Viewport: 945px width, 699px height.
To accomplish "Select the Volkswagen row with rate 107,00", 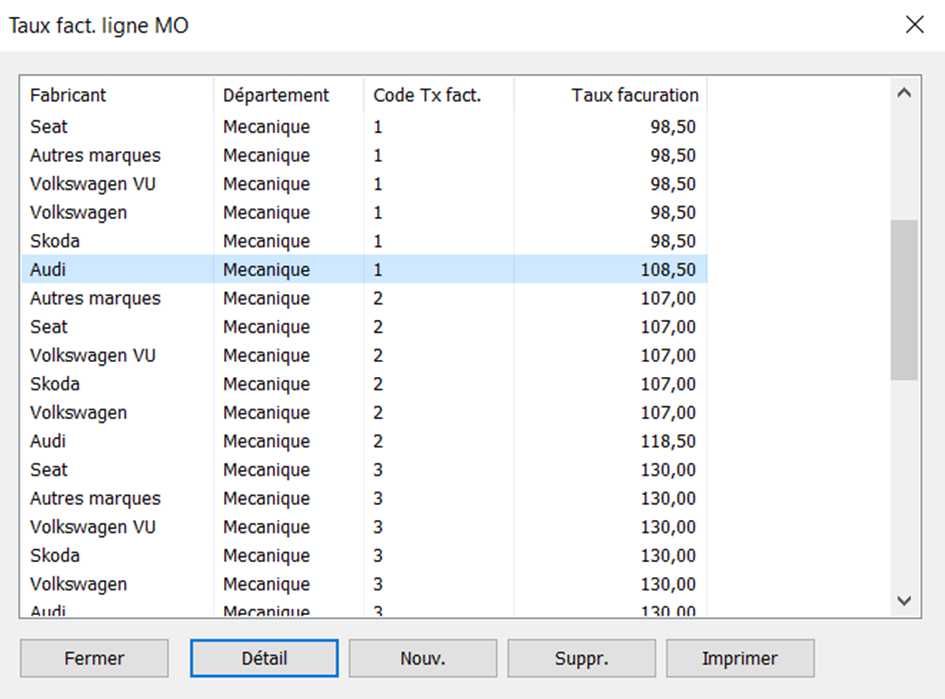I will coord(364,413).
